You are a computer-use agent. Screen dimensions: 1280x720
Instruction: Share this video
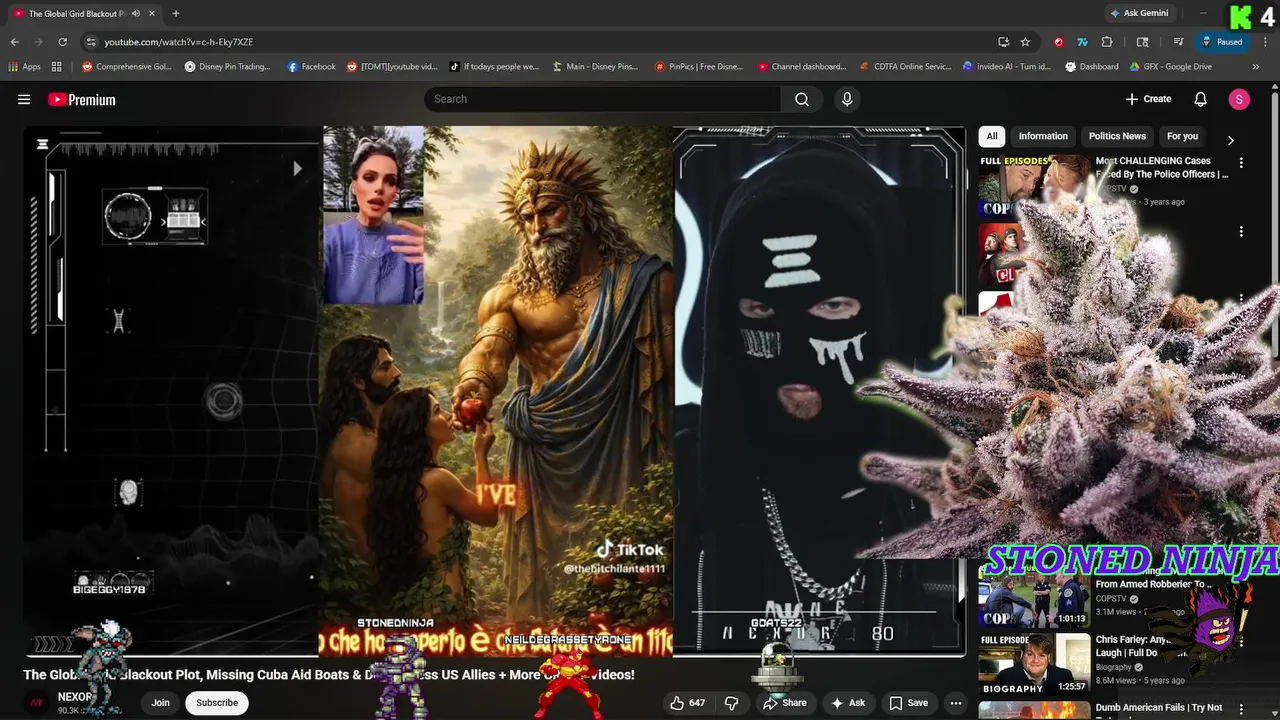tap(785, 703)
